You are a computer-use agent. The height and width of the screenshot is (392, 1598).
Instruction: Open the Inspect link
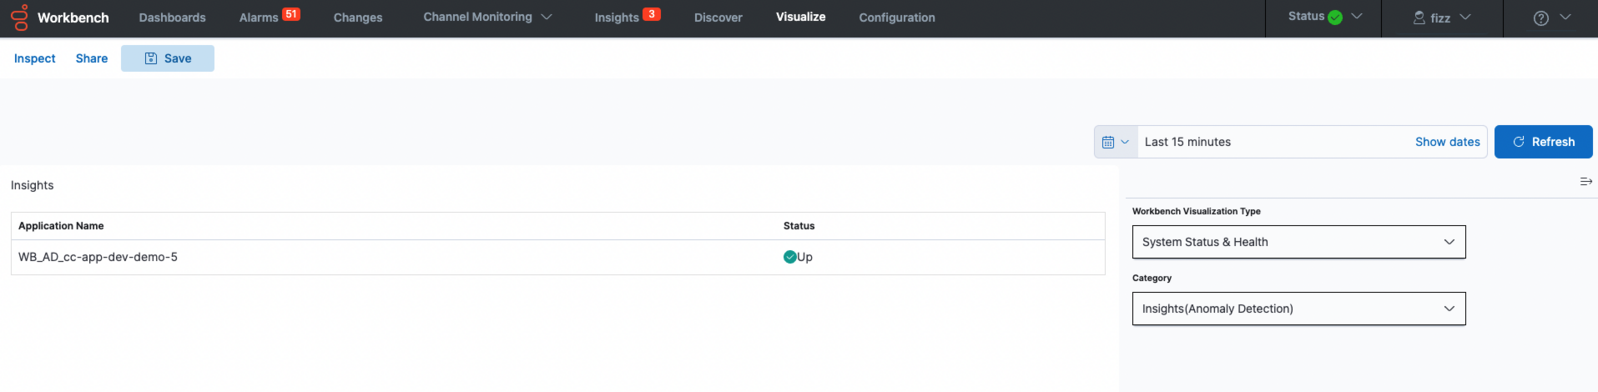pos(35,59)
